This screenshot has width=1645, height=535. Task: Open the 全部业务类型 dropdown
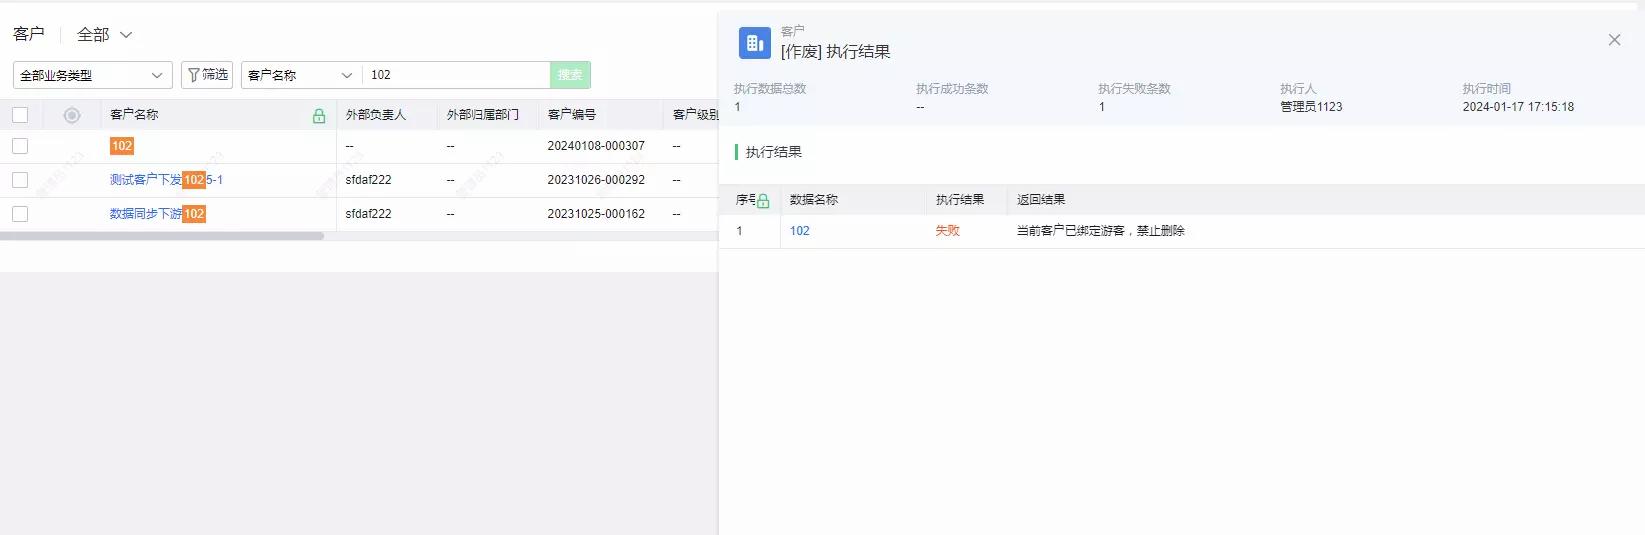(x=92, y=75)
